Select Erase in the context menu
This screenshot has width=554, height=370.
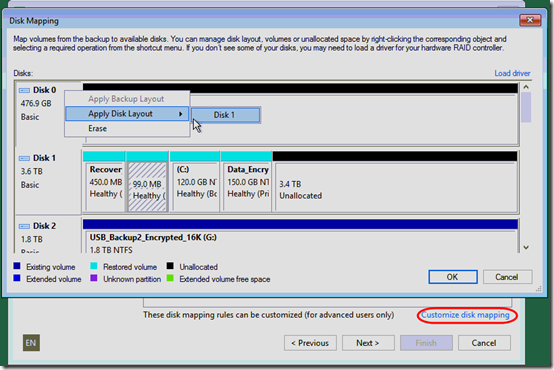point(127,129)
